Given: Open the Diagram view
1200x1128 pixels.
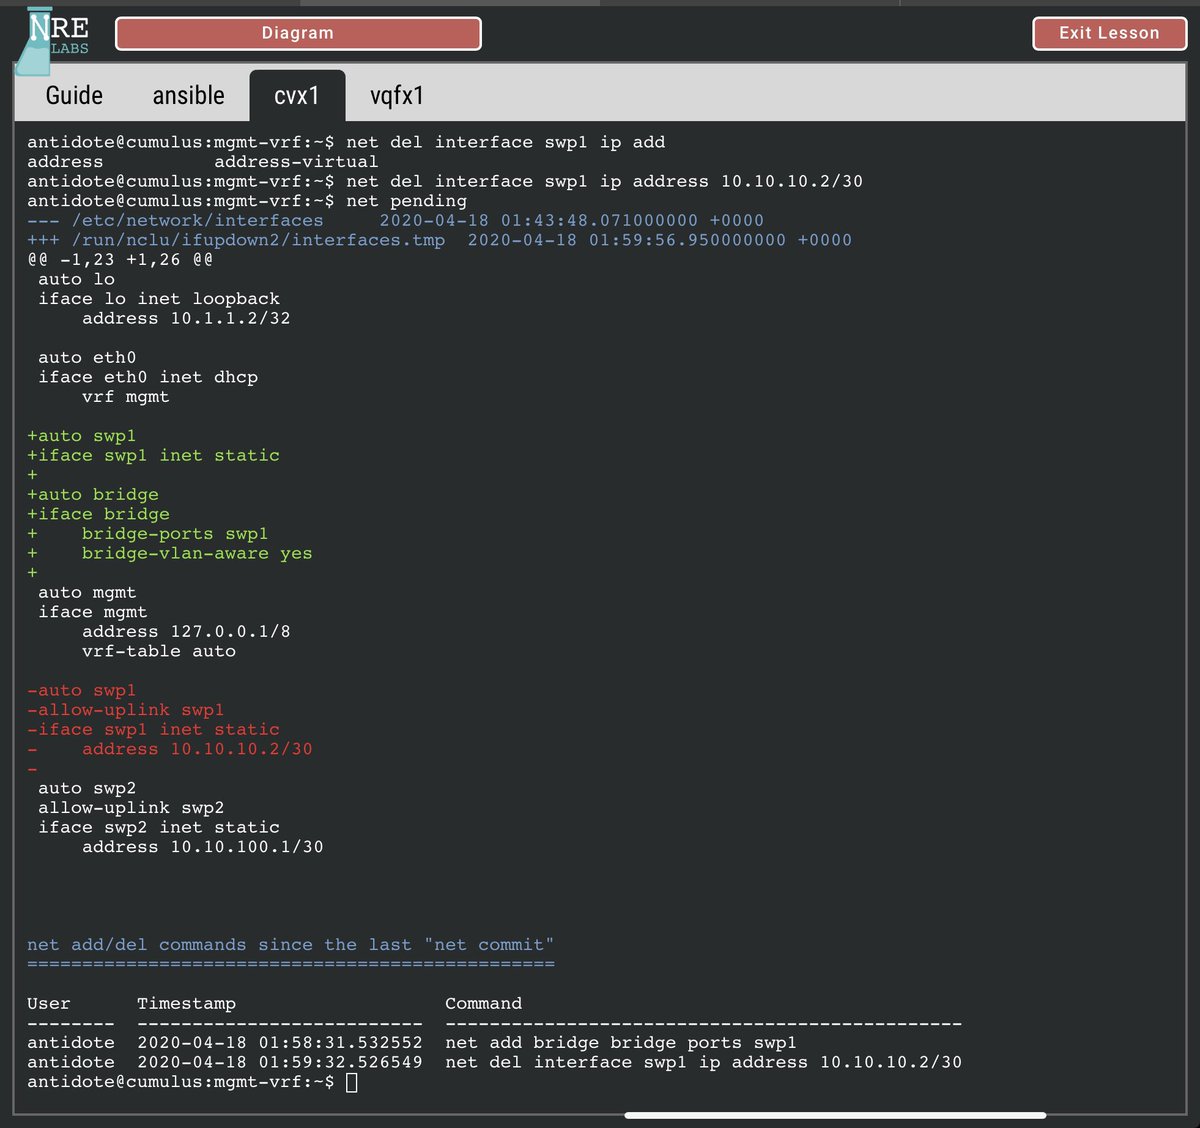Looking at the screenshot, I should coord(297,33).
